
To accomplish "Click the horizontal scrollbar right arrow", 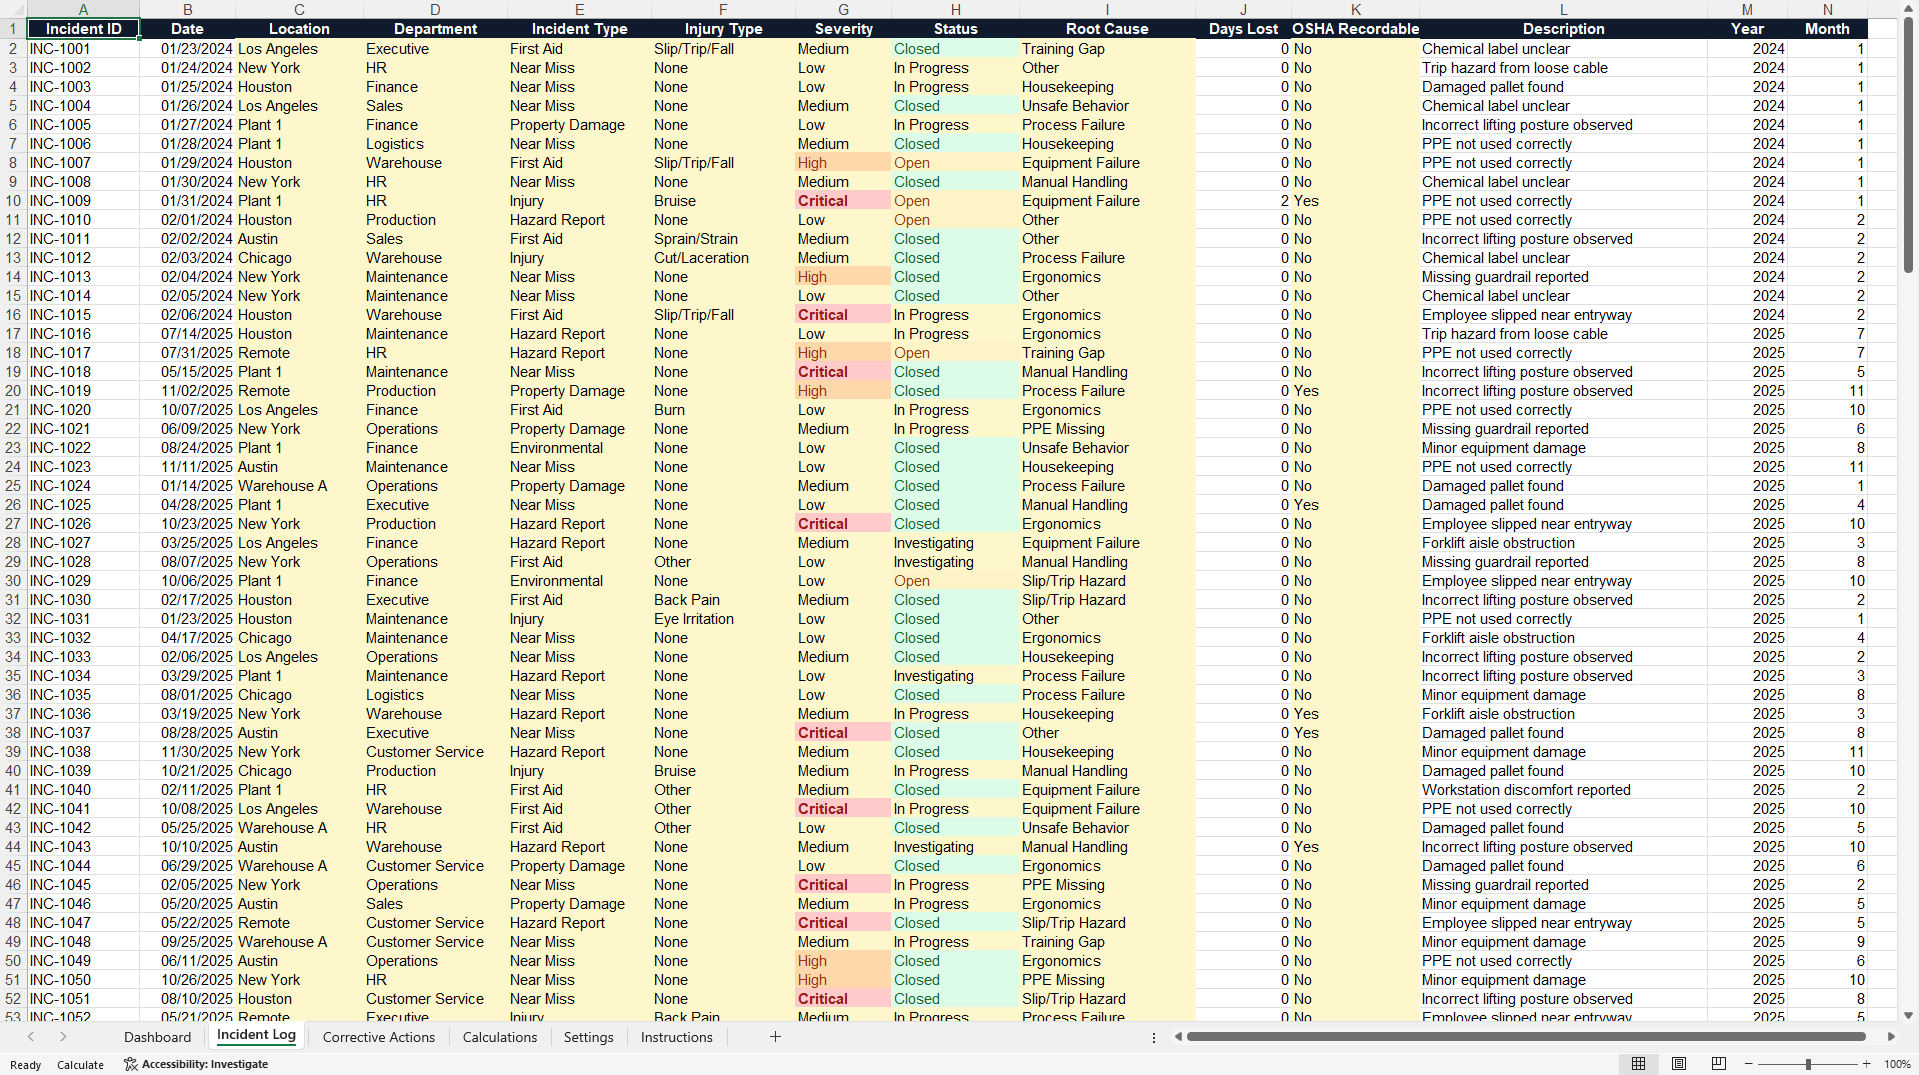I will pyautogui.click(x=1891, y=1037).
